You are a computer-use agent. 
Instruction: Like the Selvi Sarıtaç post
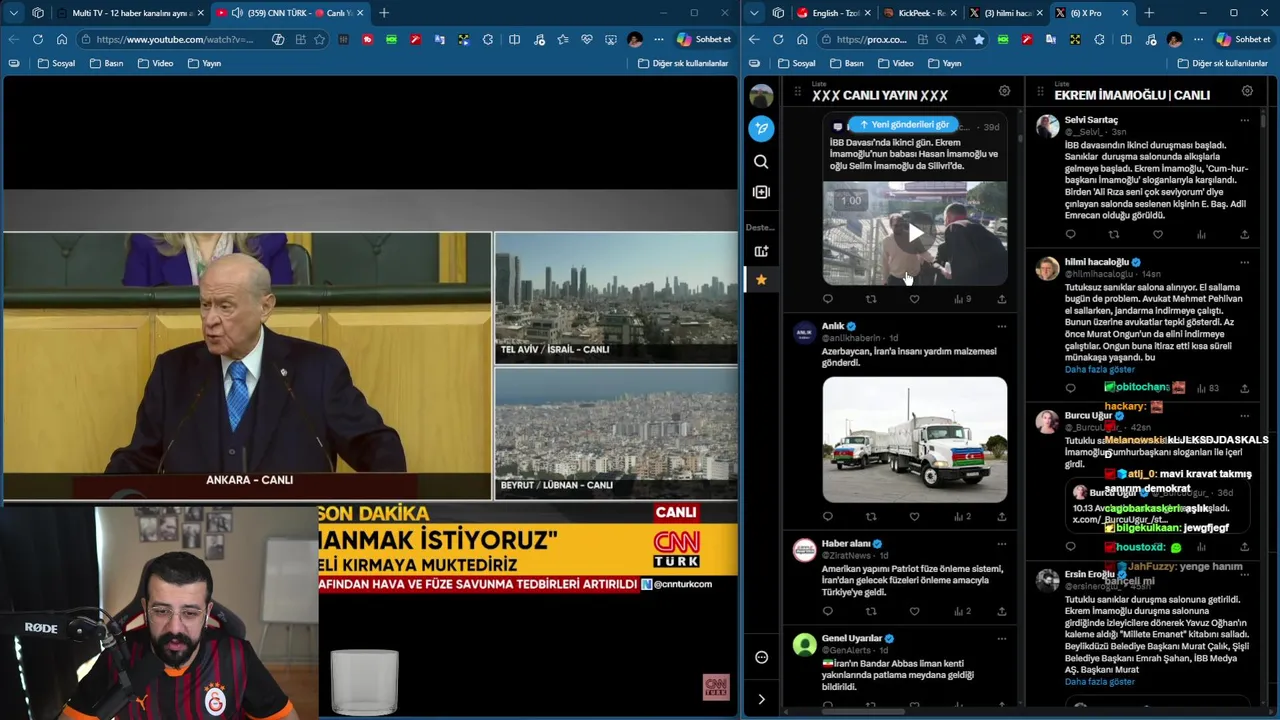[1158, 235]
